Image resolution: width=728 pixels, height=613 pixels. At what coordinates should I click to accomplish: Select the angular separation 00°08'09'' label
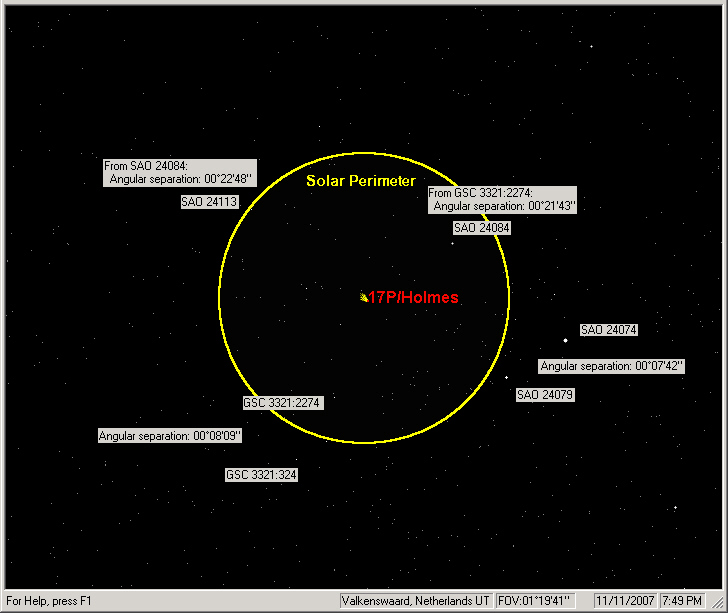click(170, 436)
